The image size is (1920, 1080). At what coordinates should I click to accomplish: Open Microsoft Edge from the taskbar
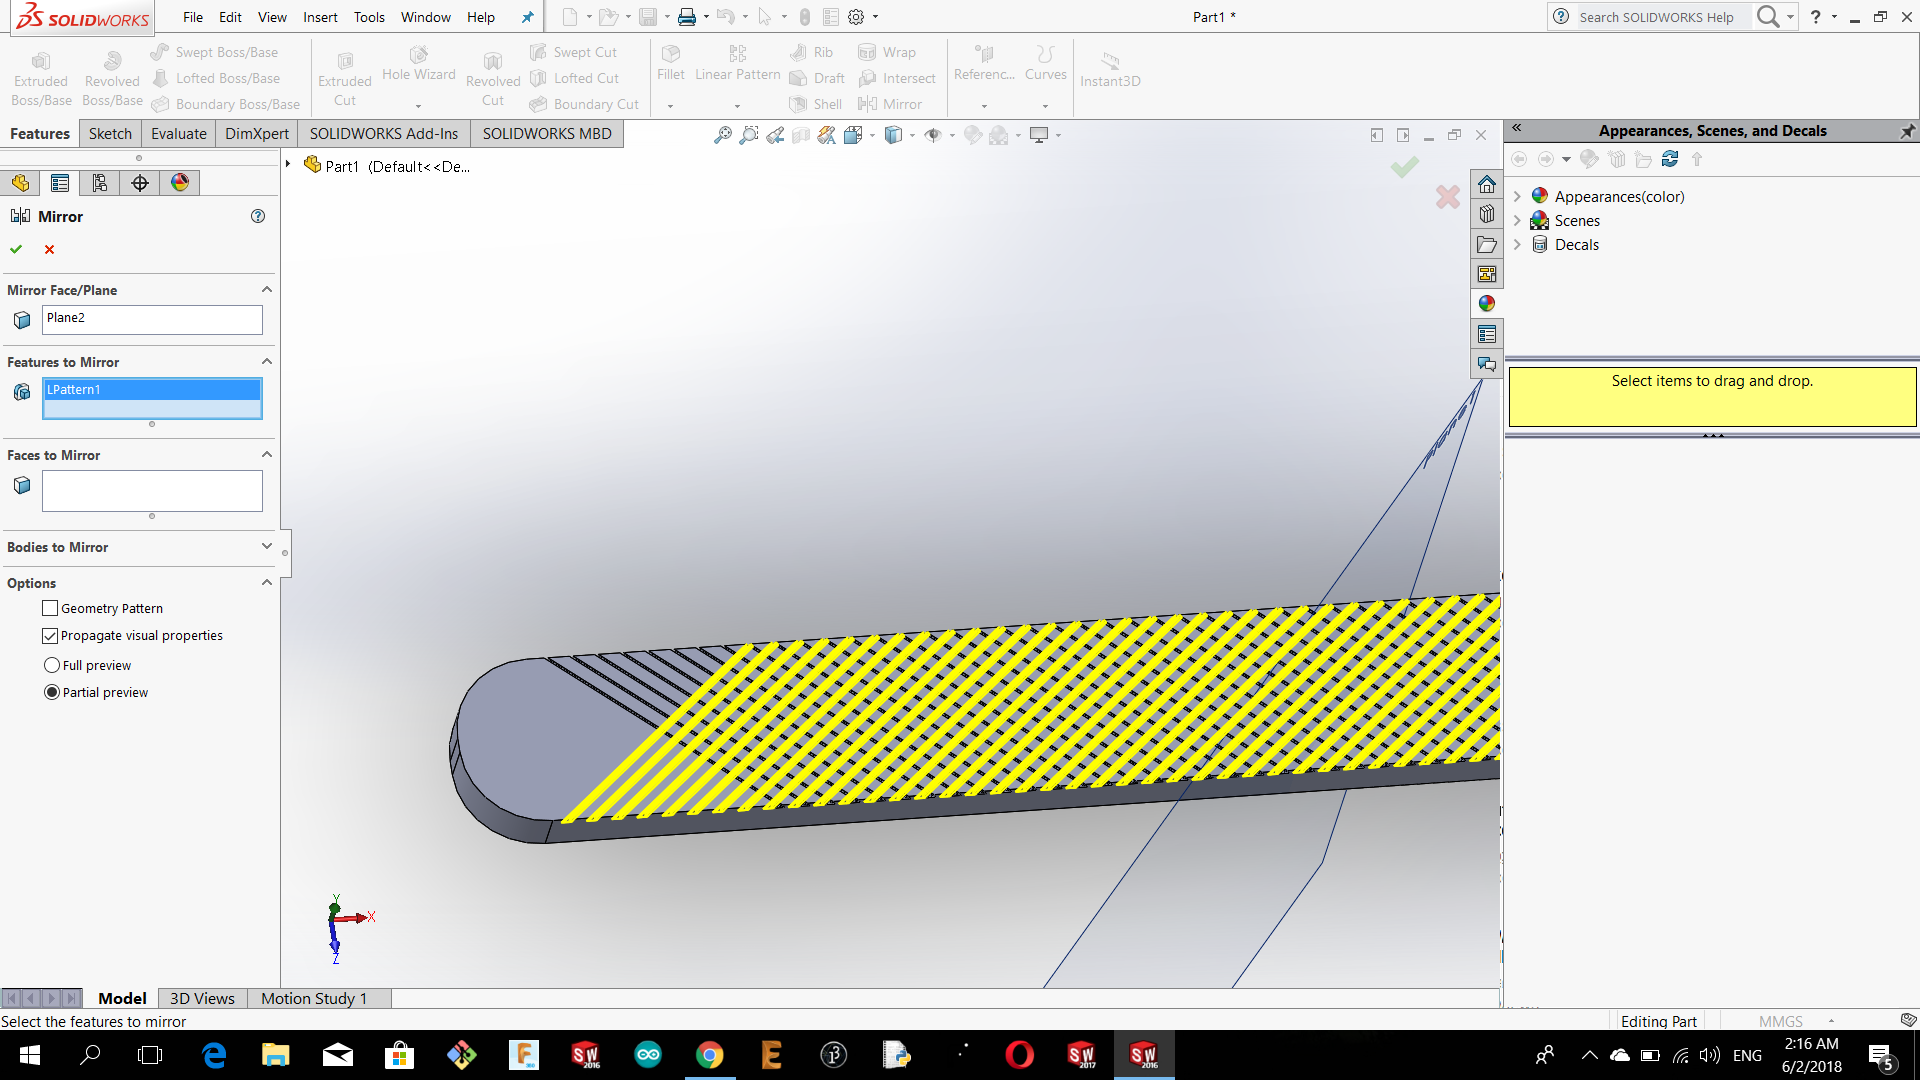[x=214, y=1055]
